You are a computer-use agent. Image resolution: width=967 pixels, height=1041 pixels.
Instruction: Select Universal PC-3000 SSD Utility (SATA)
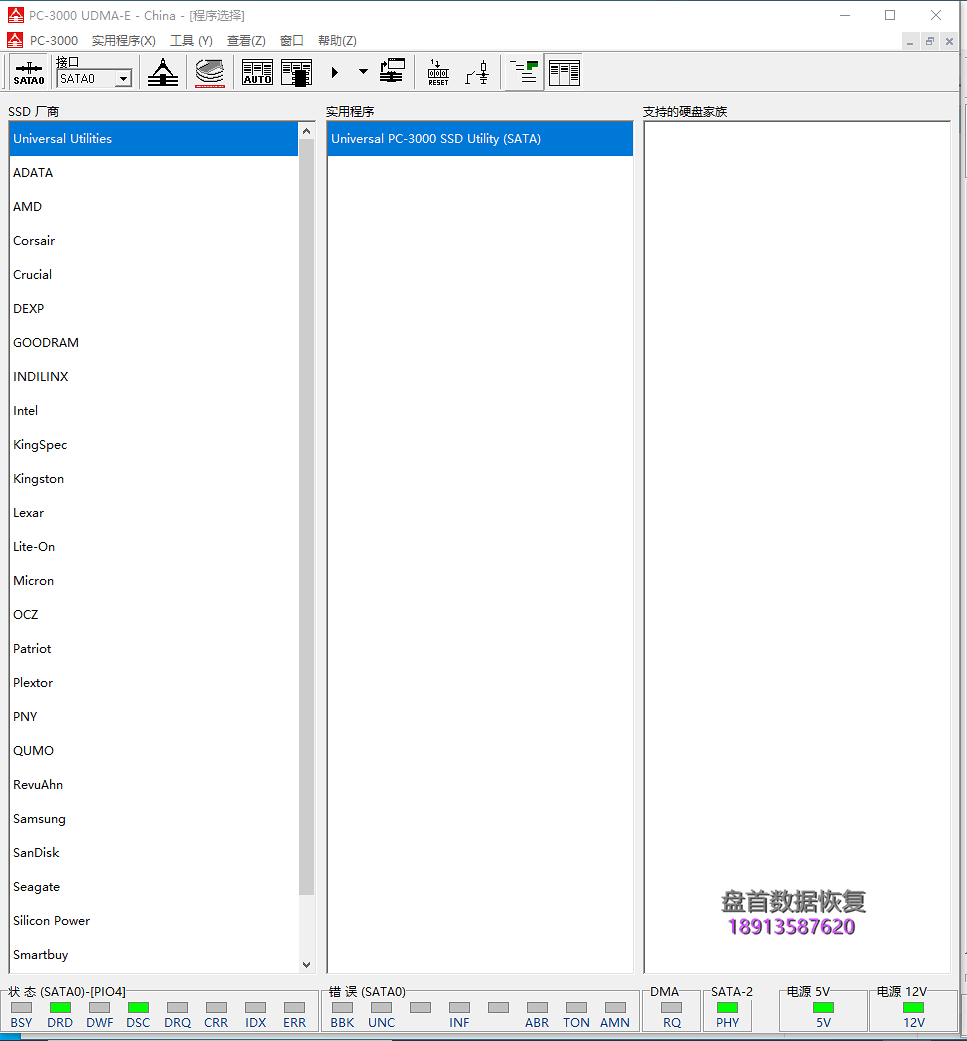point(480,139)
